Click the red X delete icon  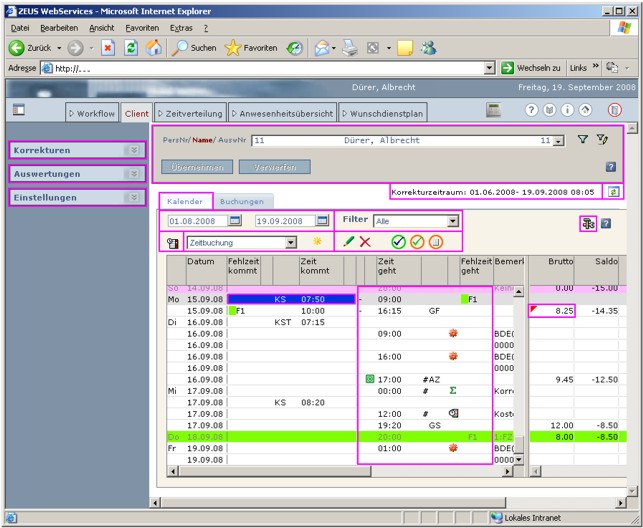(x=365, y=242)
